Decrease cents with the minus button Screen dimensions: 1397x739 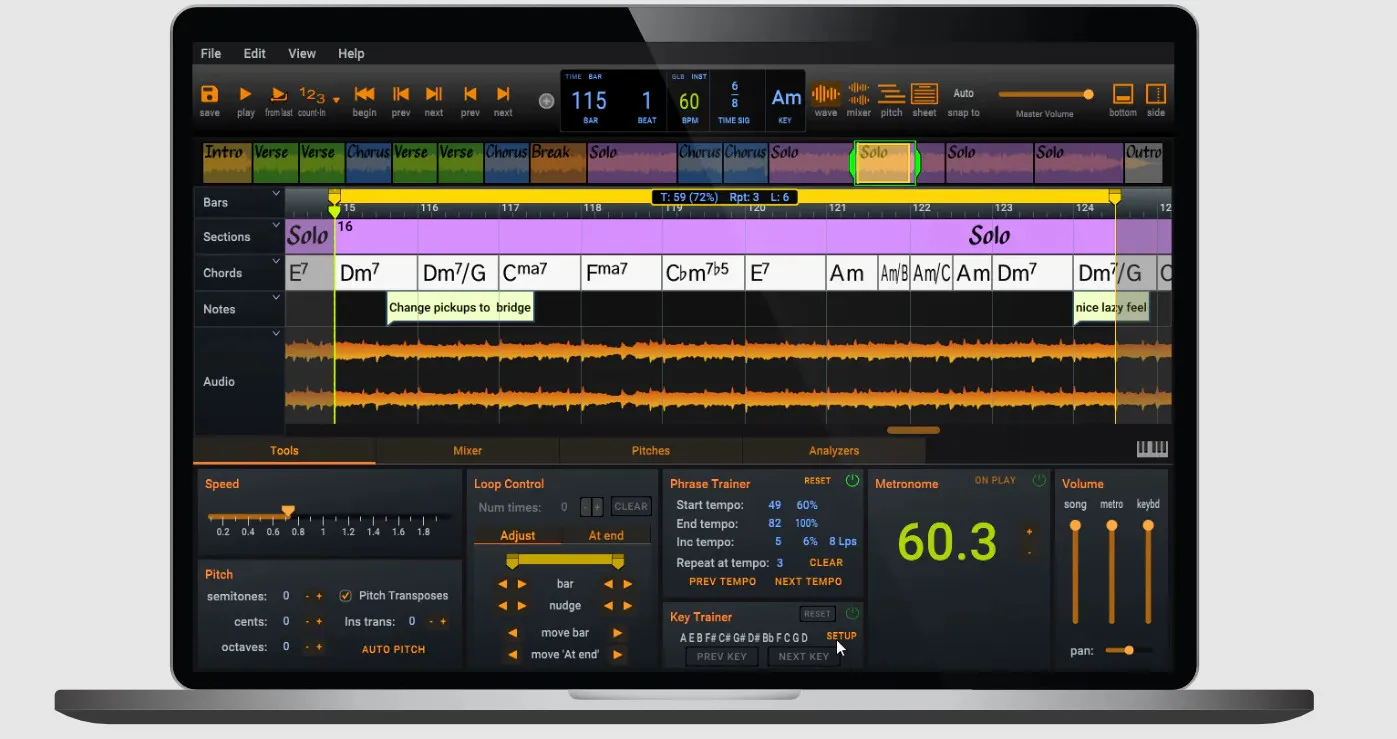[307, 622]
